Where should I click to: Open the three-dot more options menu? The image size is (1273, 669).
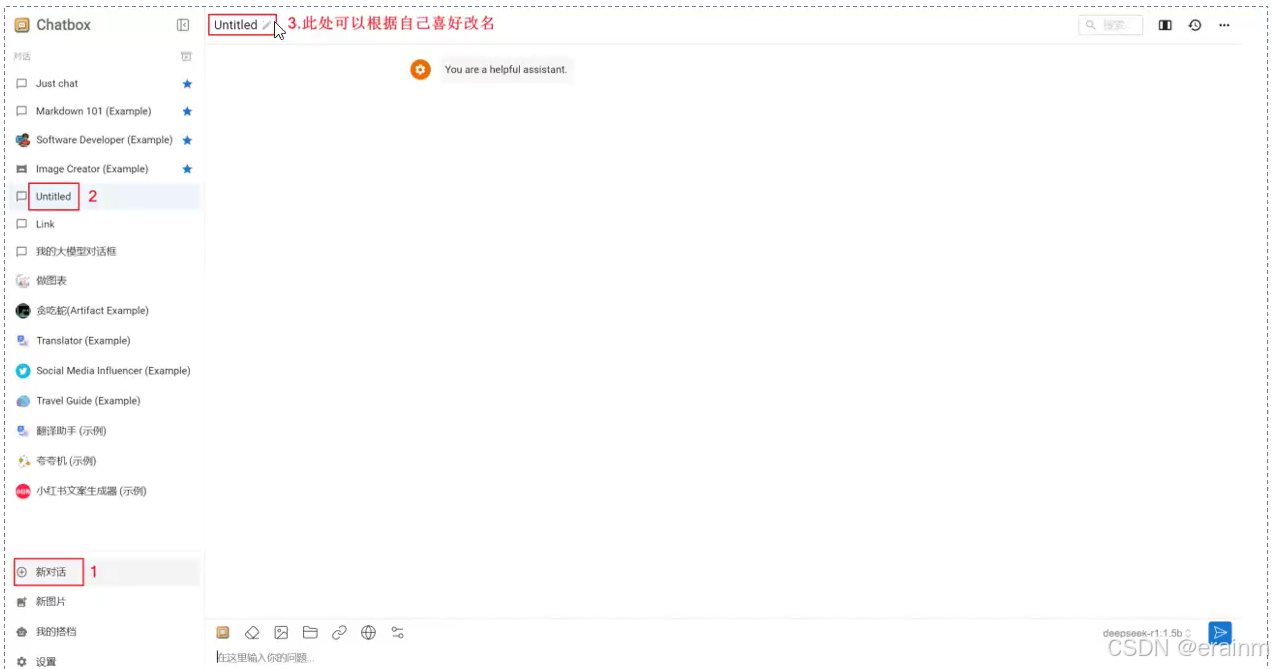pyautogui.click(x=1224, y=25)
